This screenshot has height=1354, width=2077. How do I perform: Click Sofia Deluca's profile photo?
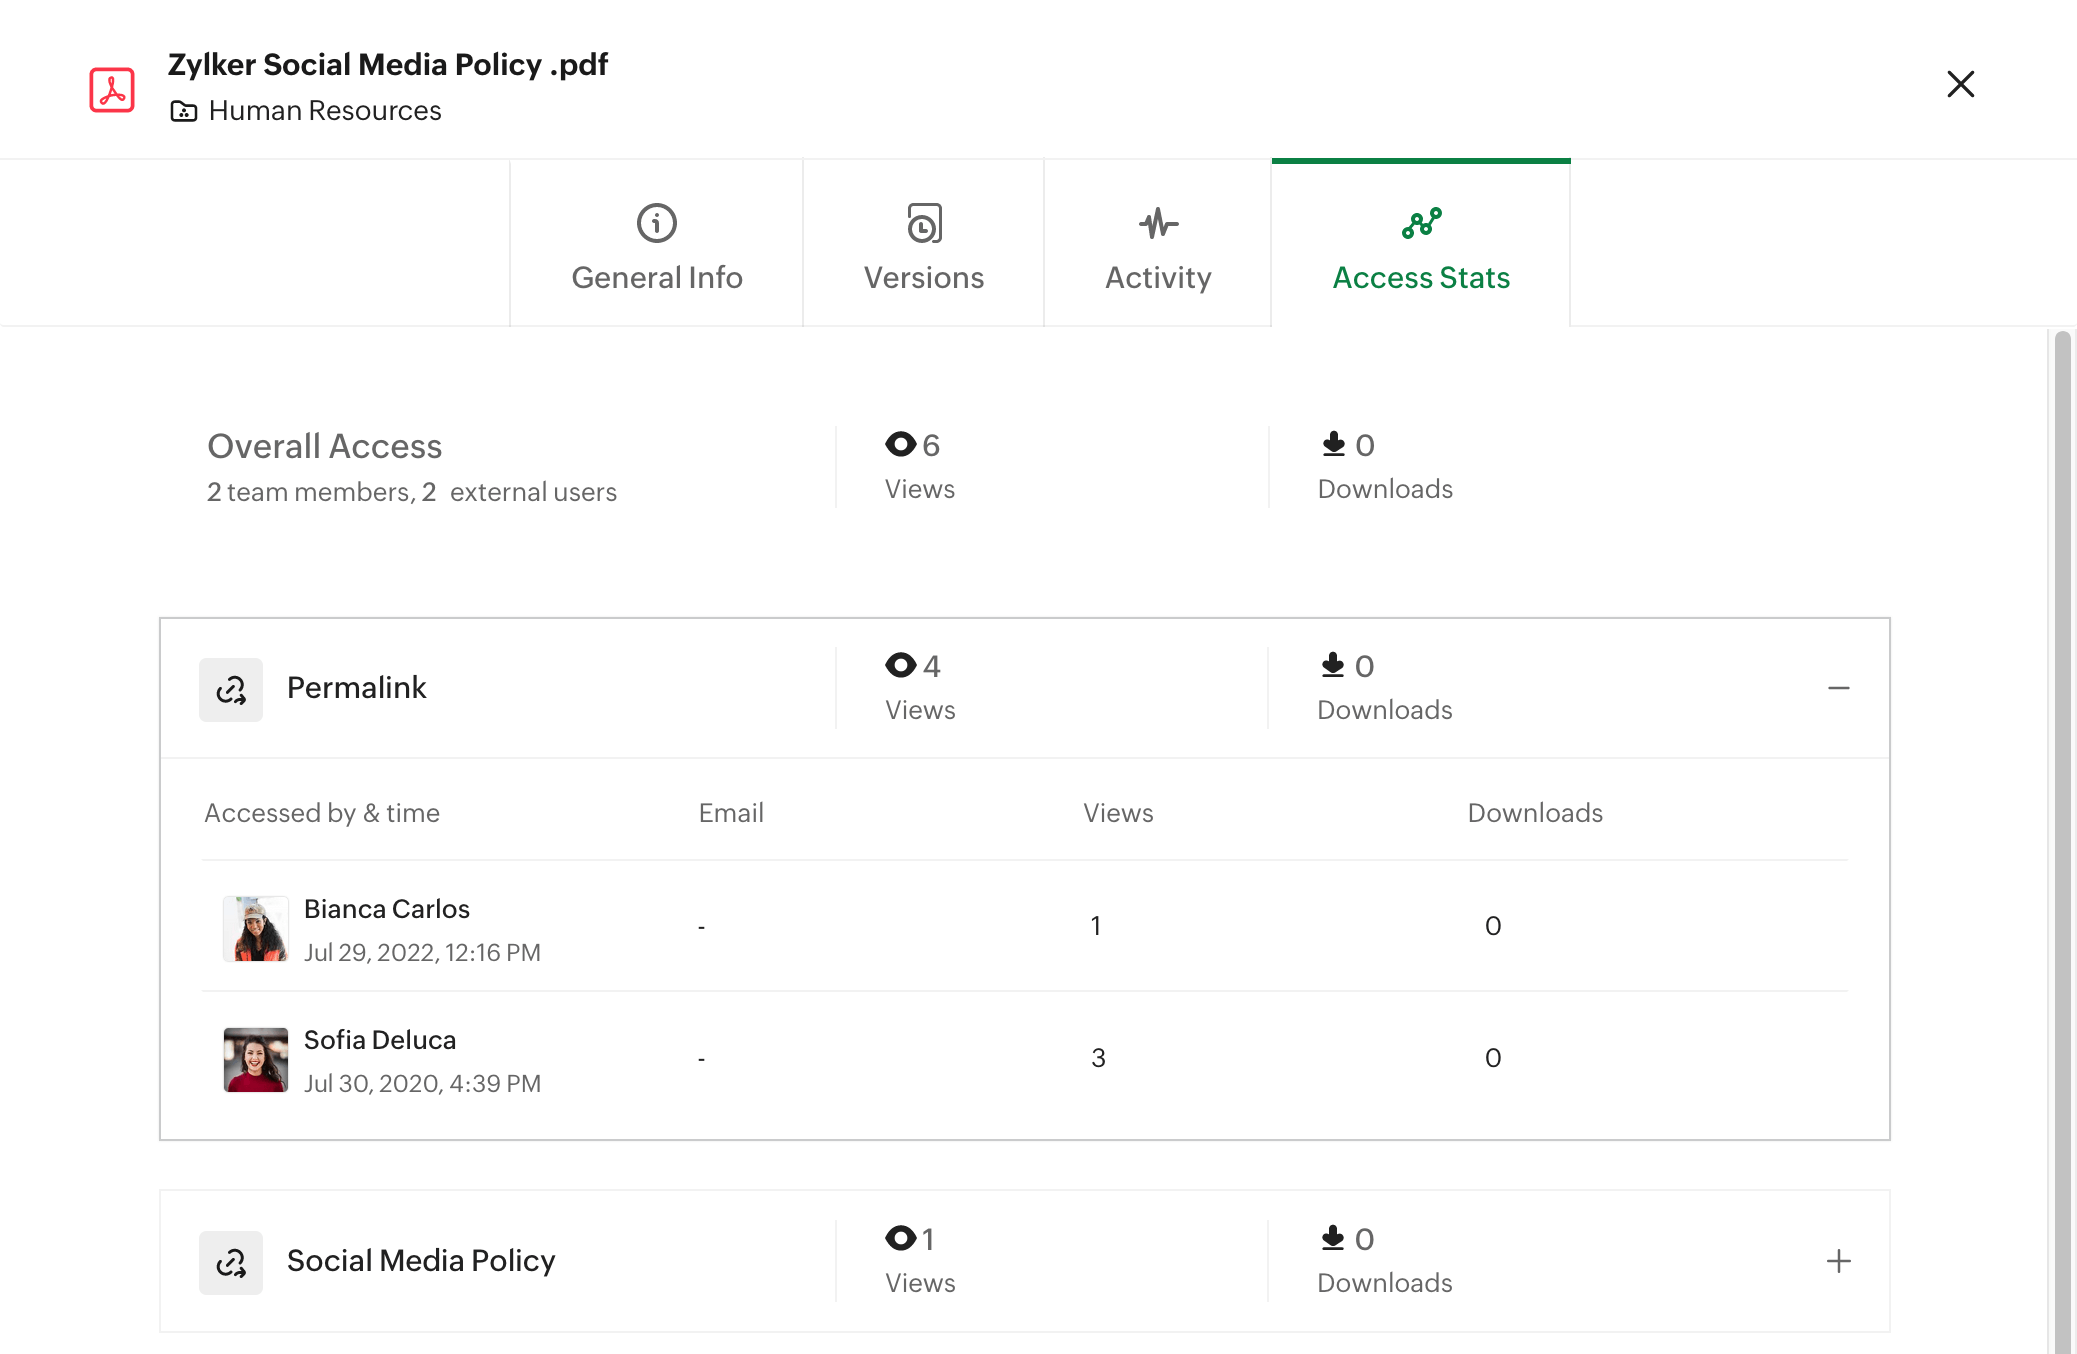(x=255, y=1059)
